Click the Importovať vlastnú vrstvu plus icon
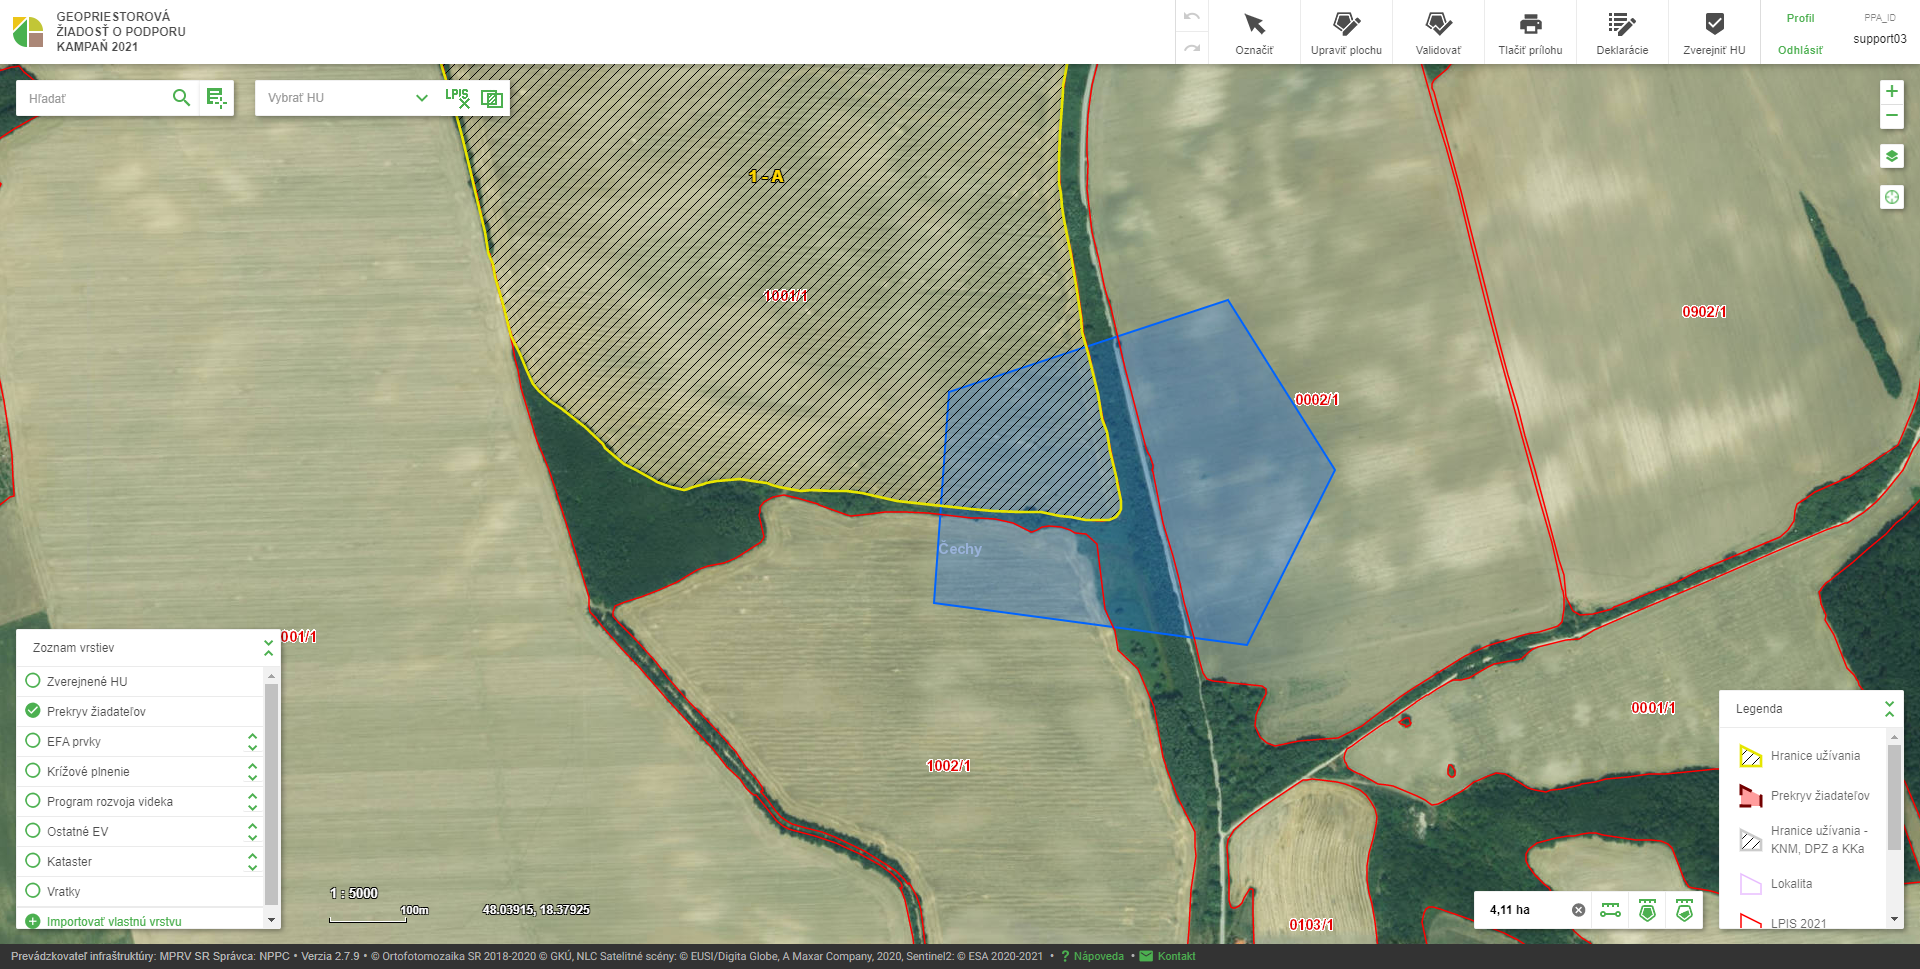The width and height of the screenshot is (1920, 969). (33, 921)
